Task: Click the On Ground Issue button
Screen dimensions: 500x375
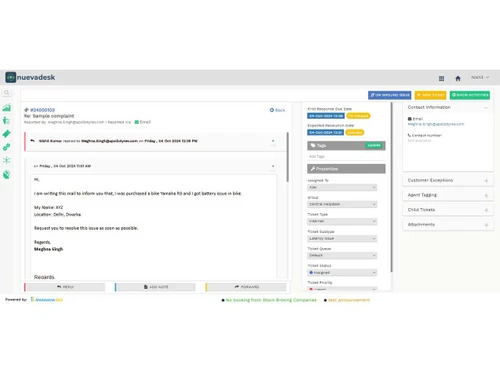Action: point(390,95)
